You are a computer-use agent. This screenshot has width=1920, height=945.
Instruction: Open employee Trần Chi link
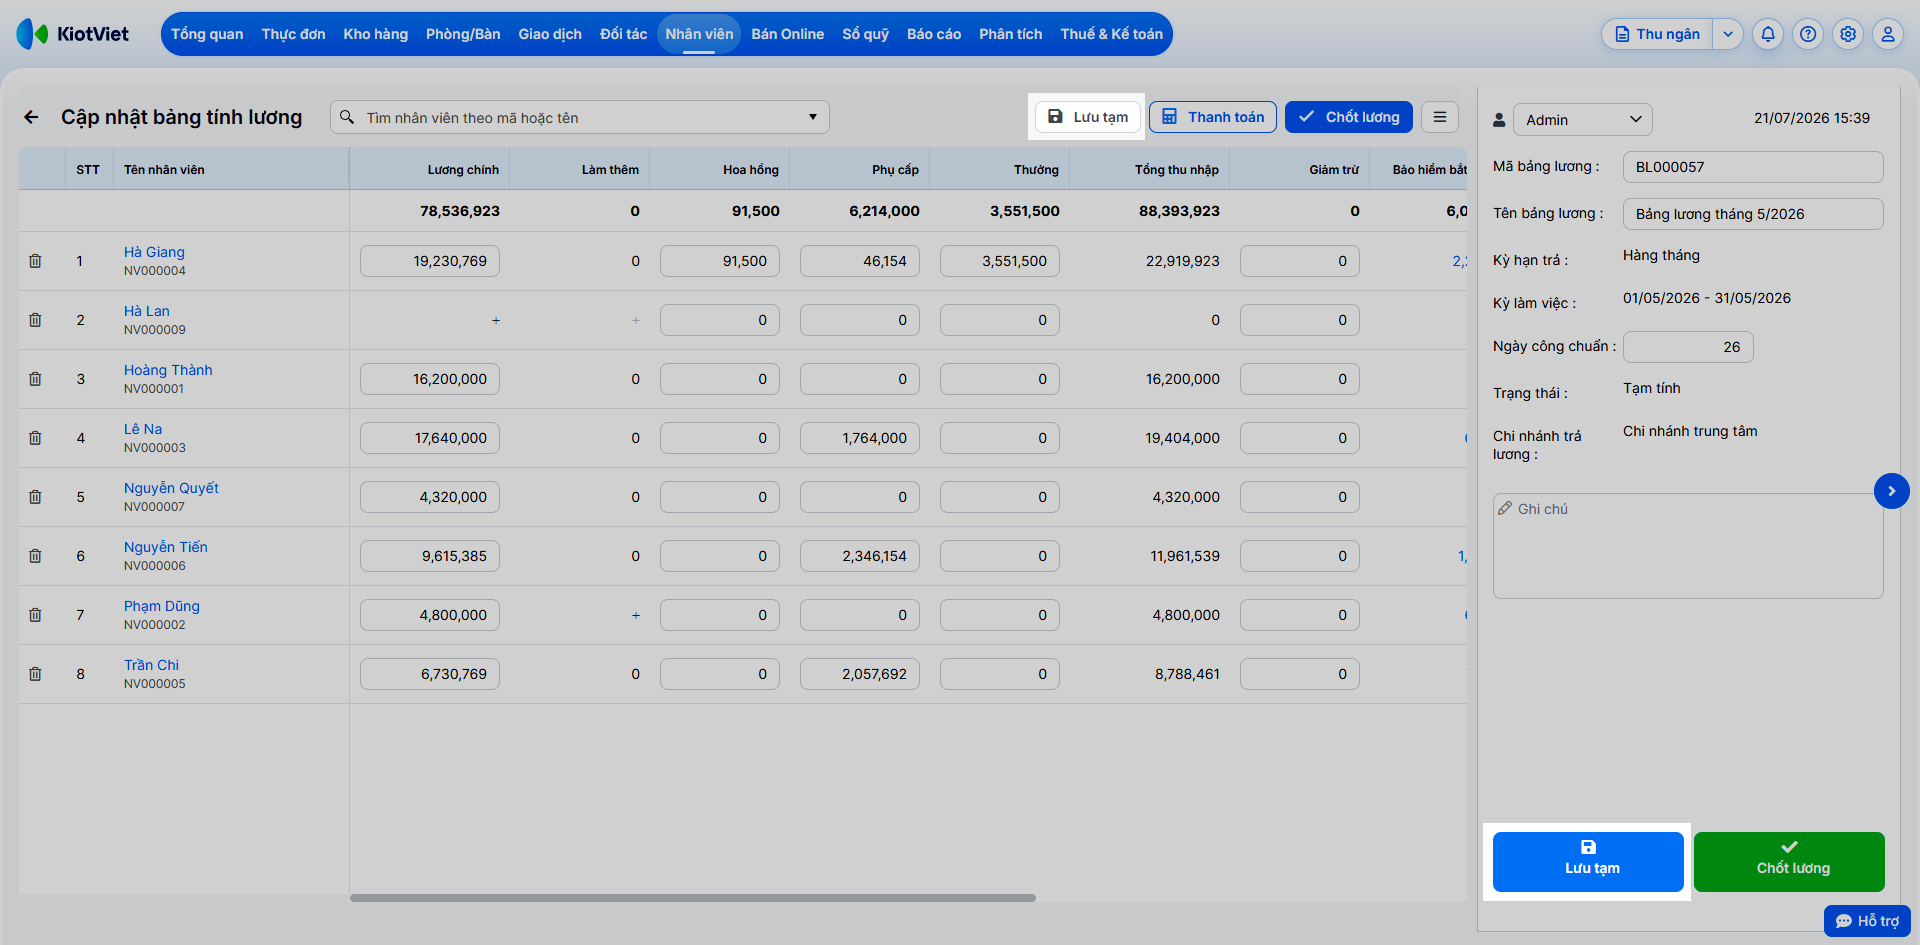pos(151,665)
